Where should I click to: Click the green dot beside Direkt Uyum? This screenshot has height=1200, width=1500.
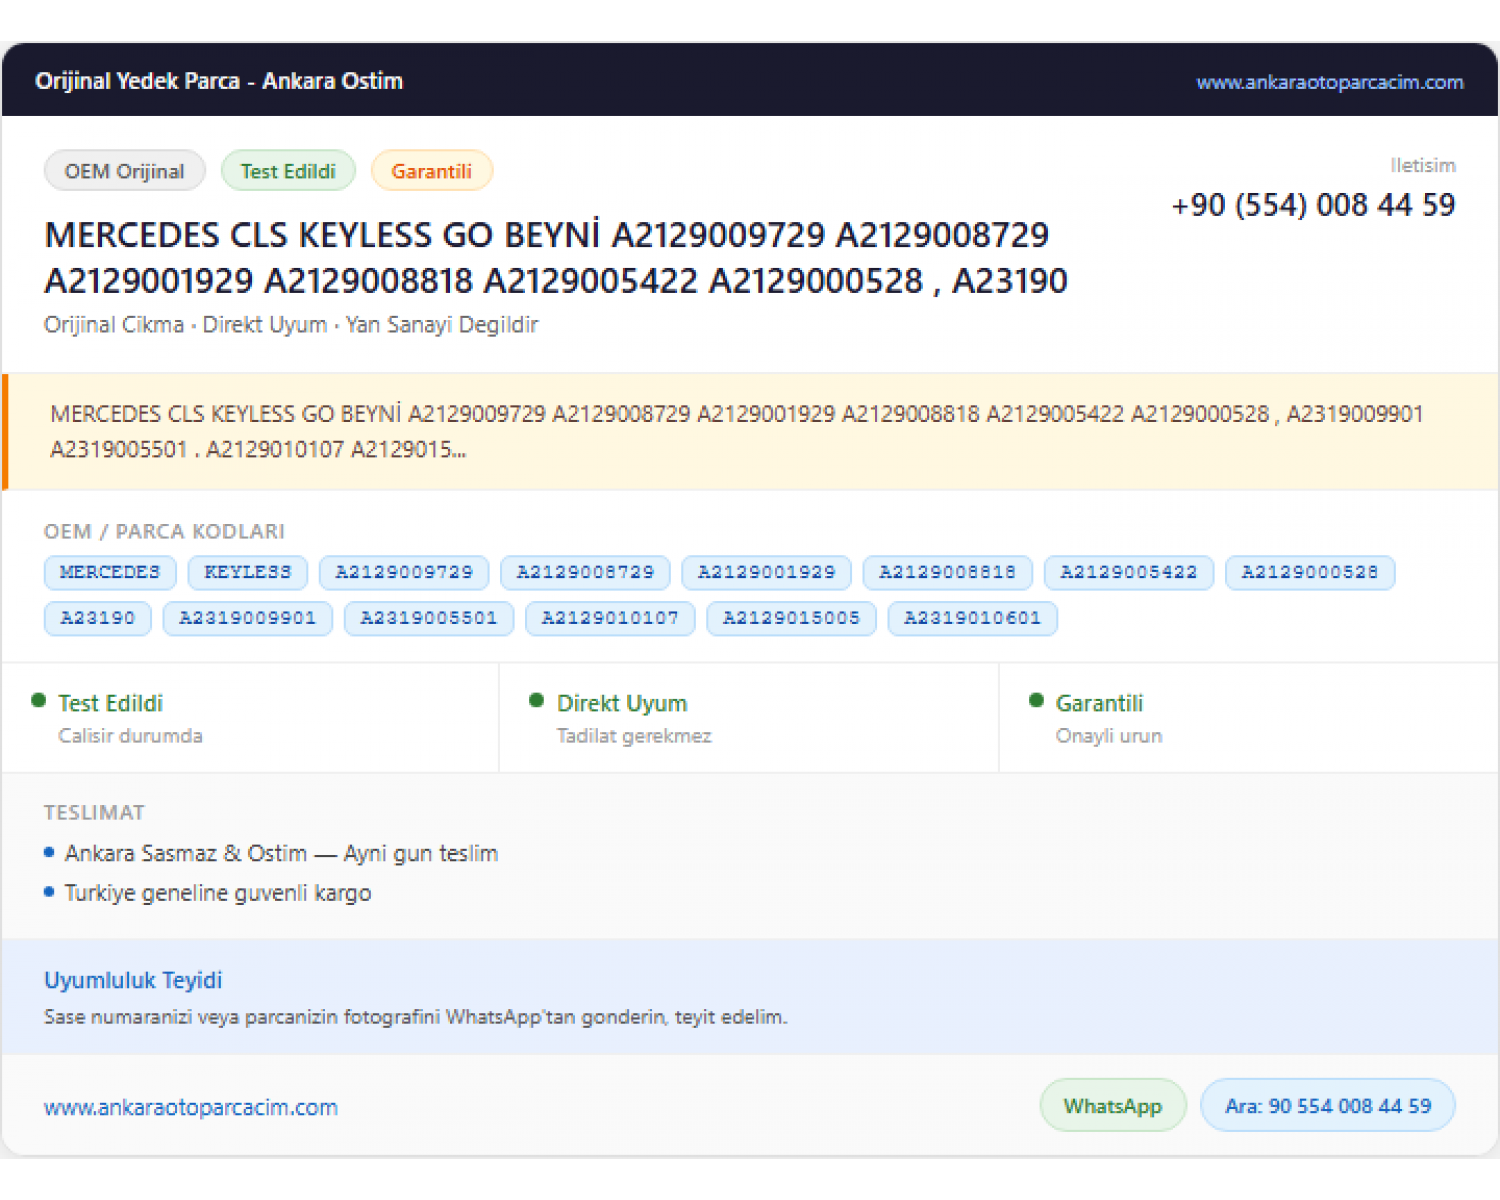click(537, 701)
